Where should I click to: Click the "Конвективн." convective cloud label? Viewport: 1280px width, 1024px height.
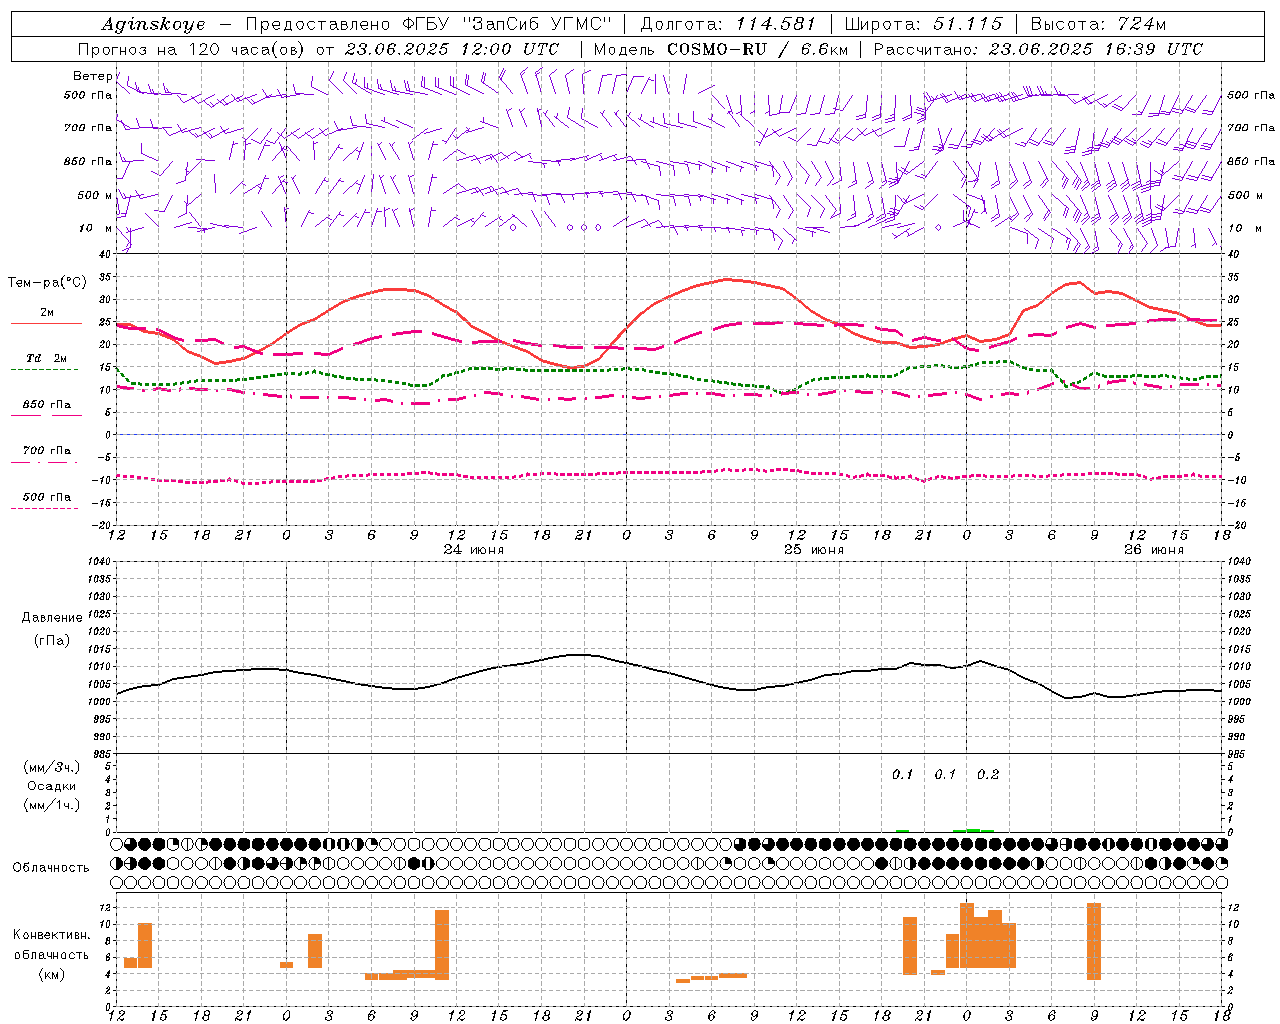click(x=52, y=935)
